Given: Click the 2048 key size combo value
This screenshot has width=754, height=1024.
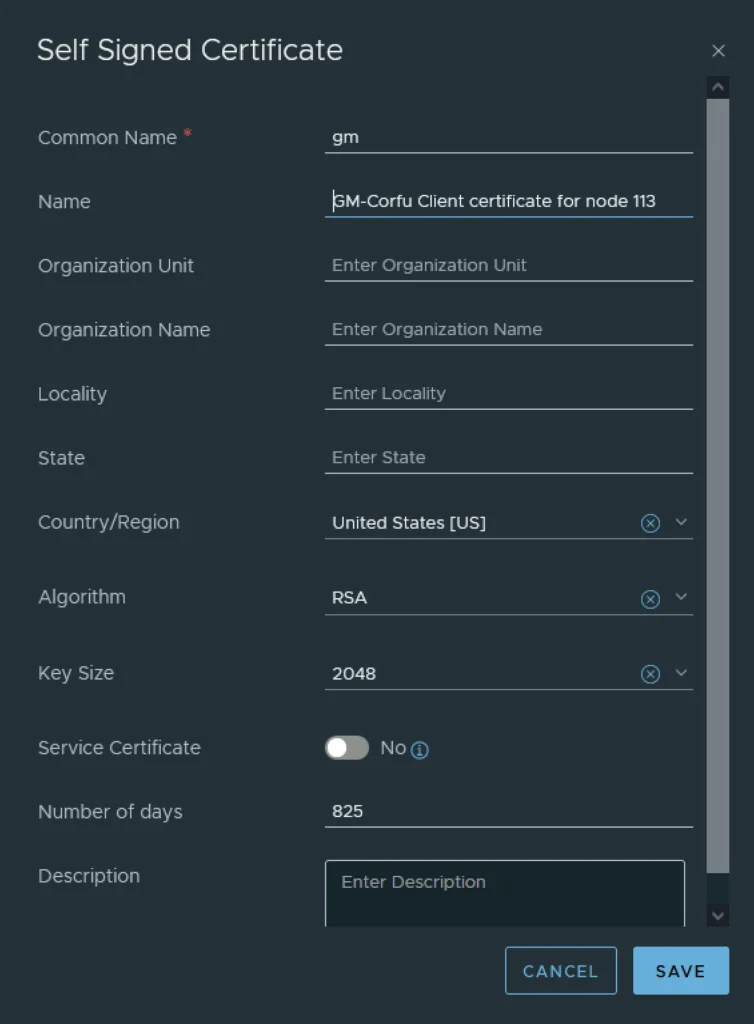Looking at the screenshot, I should tap(354, 674).
